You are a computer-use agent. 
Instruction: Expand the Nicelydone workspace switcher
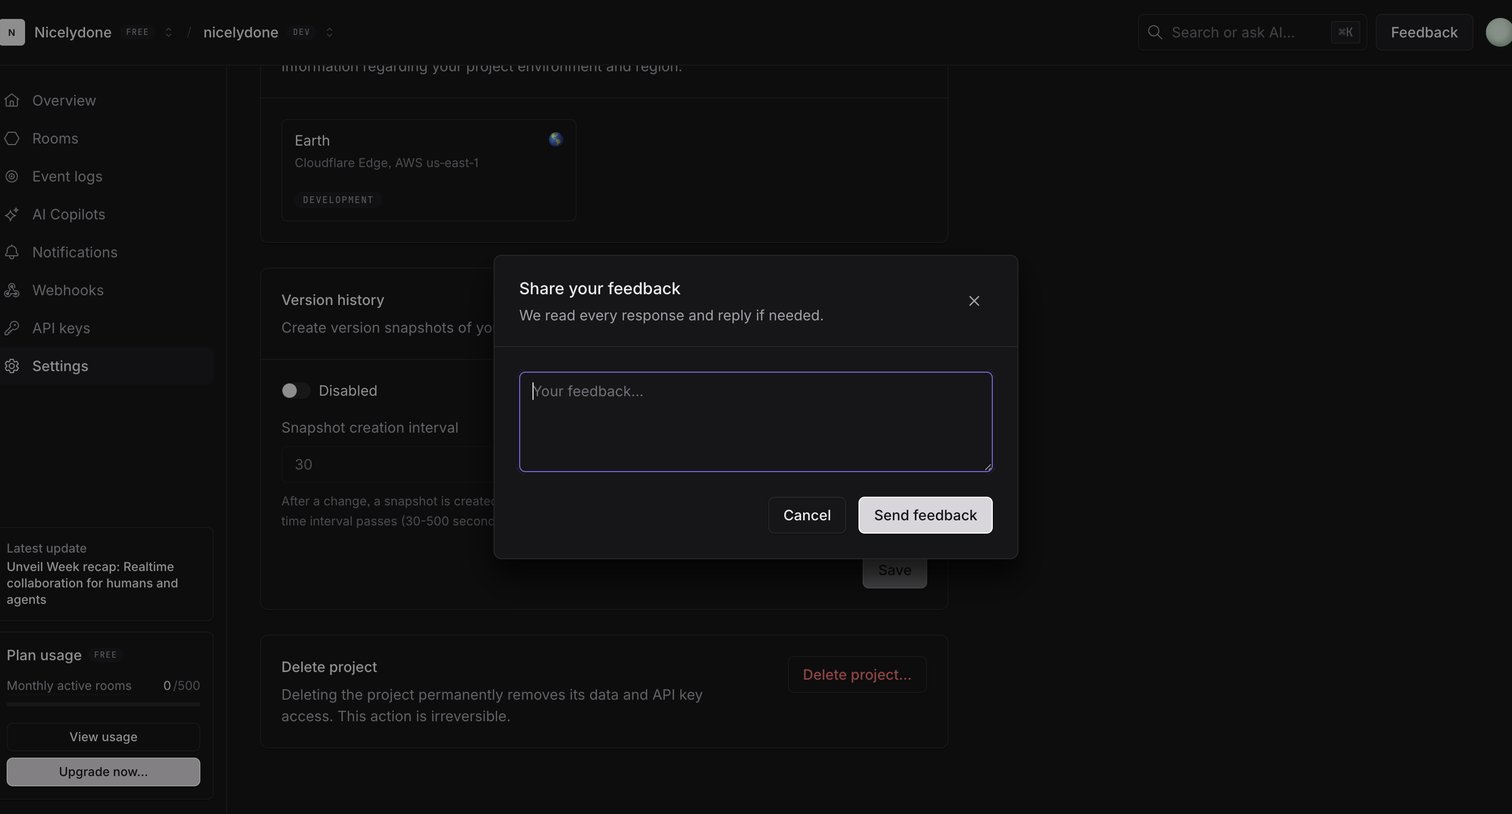tap(168, 32)
